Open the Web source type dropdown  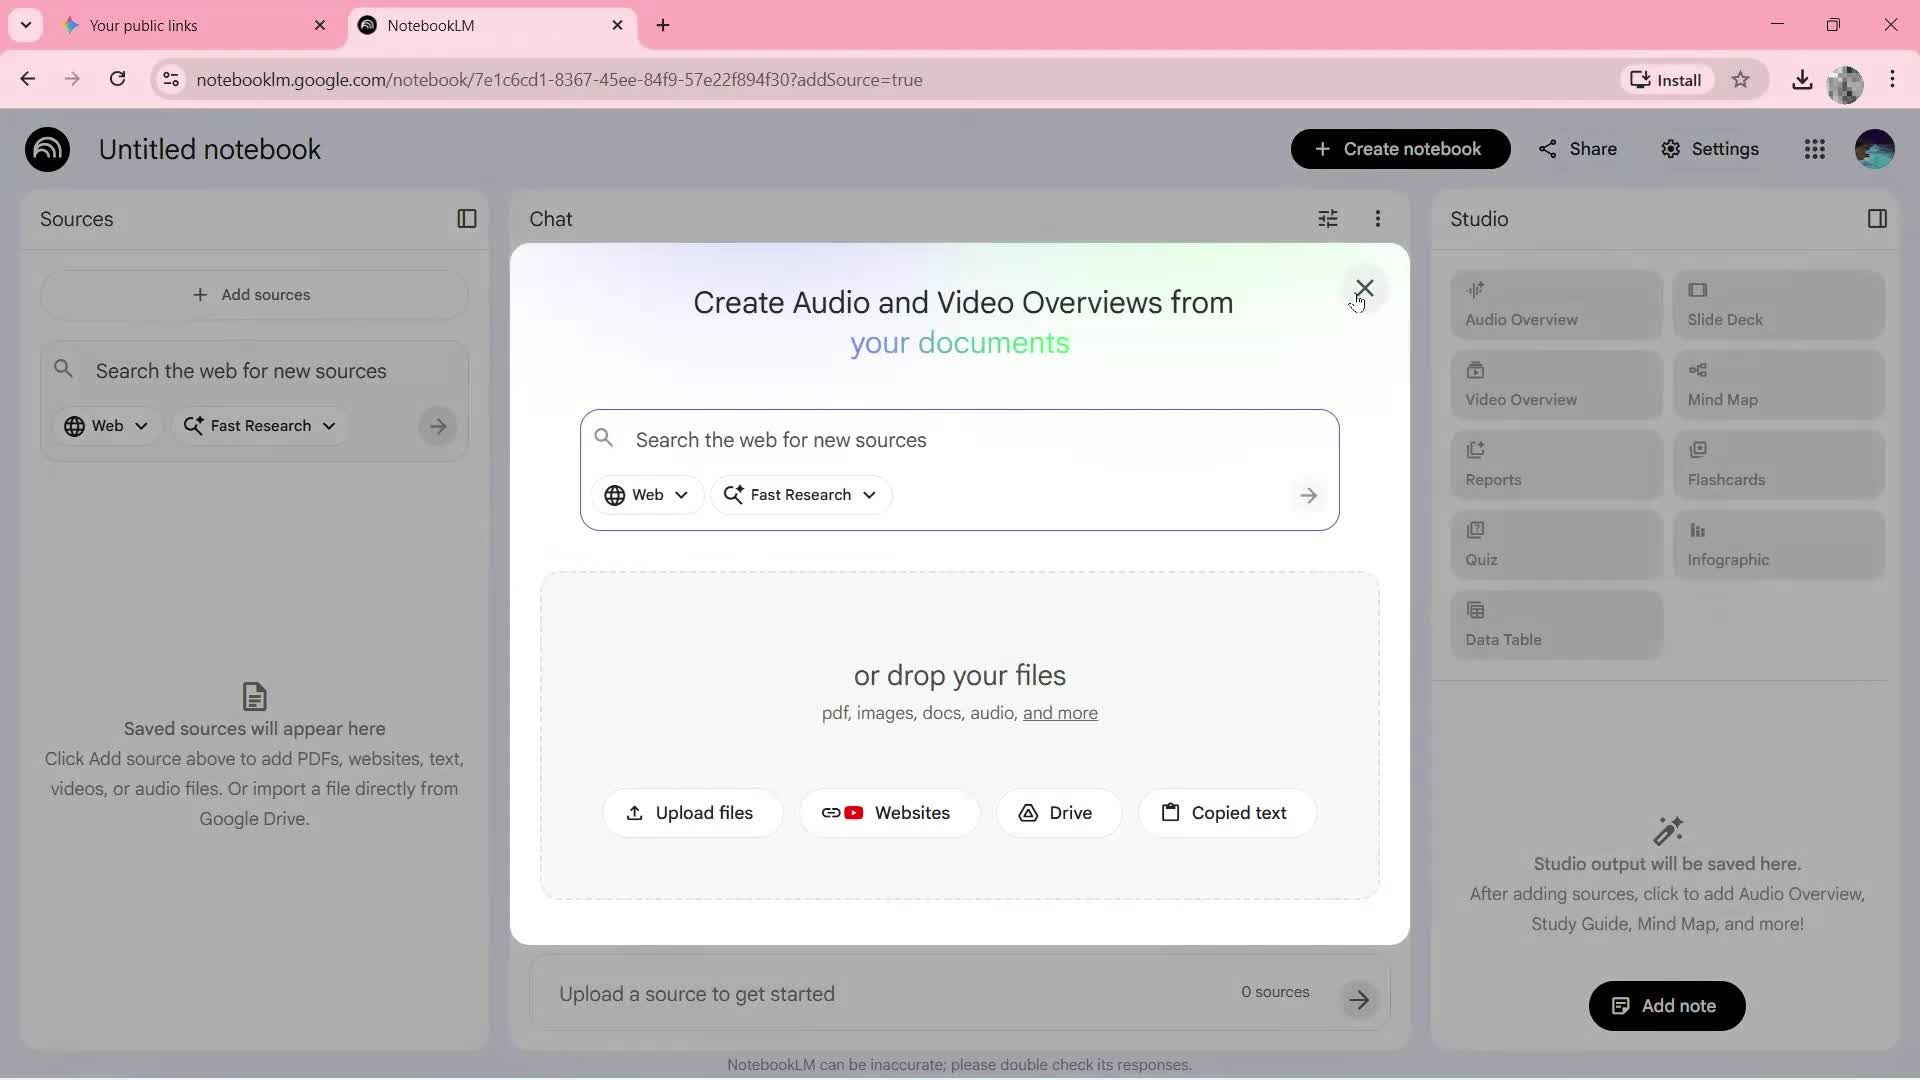pos(647,495)
